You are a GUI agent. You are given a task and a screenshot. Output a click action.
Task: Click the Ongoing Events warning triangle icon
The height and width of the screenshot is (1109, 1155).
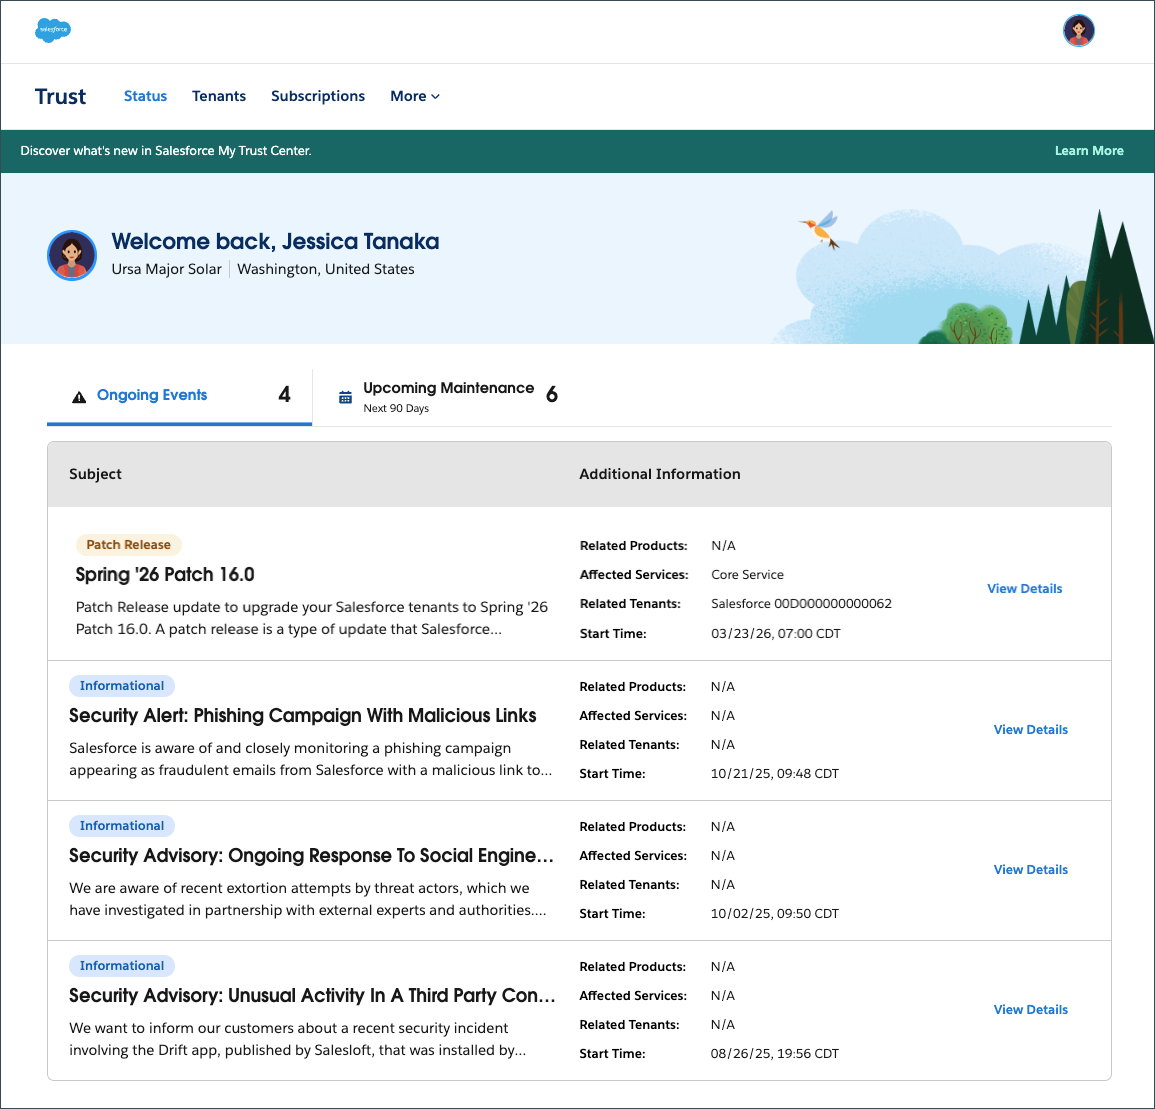tap(79, 397)
